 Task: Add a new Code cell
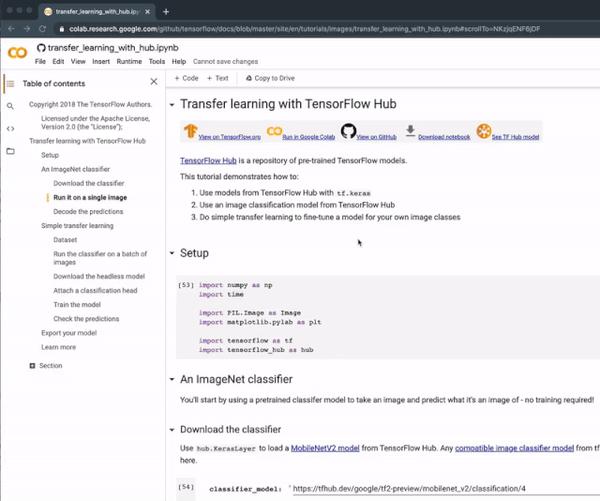[x=187, y=78]
